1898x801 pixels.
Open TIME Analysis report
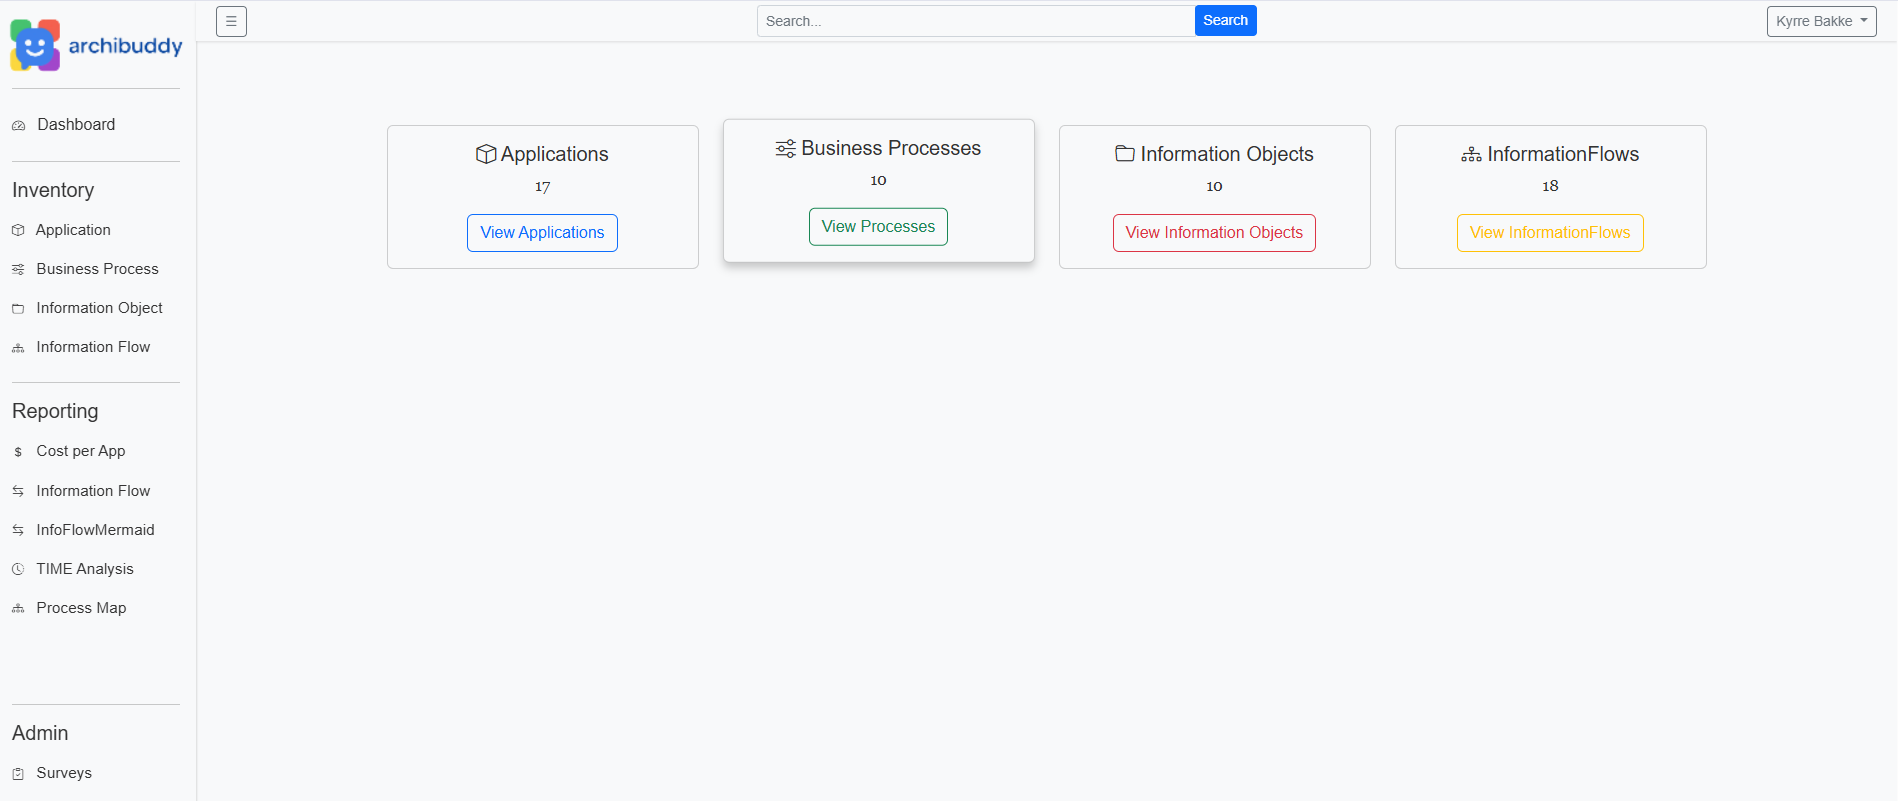coord(85,569)
